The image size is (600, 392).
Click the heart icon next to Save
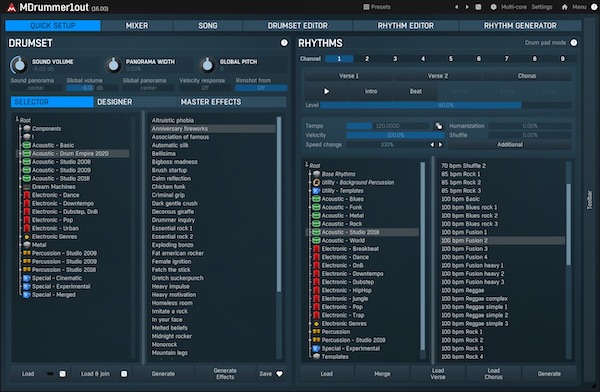[280, 374]
